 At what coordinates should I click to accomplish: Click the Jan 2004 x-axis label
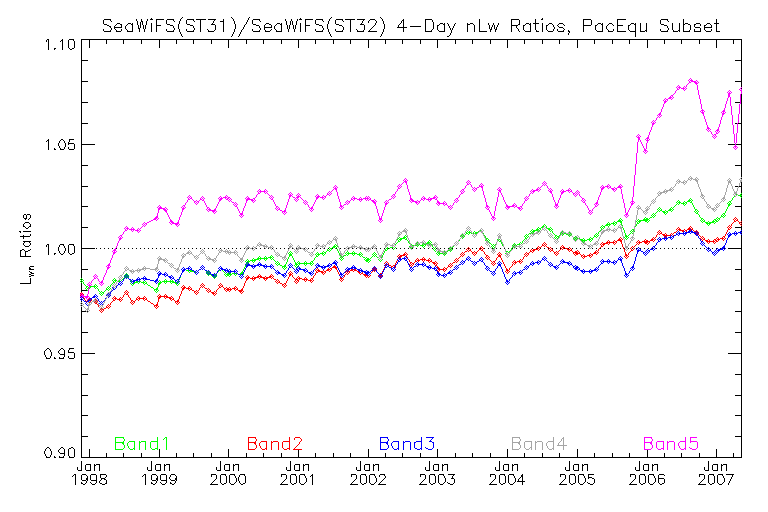507,473
